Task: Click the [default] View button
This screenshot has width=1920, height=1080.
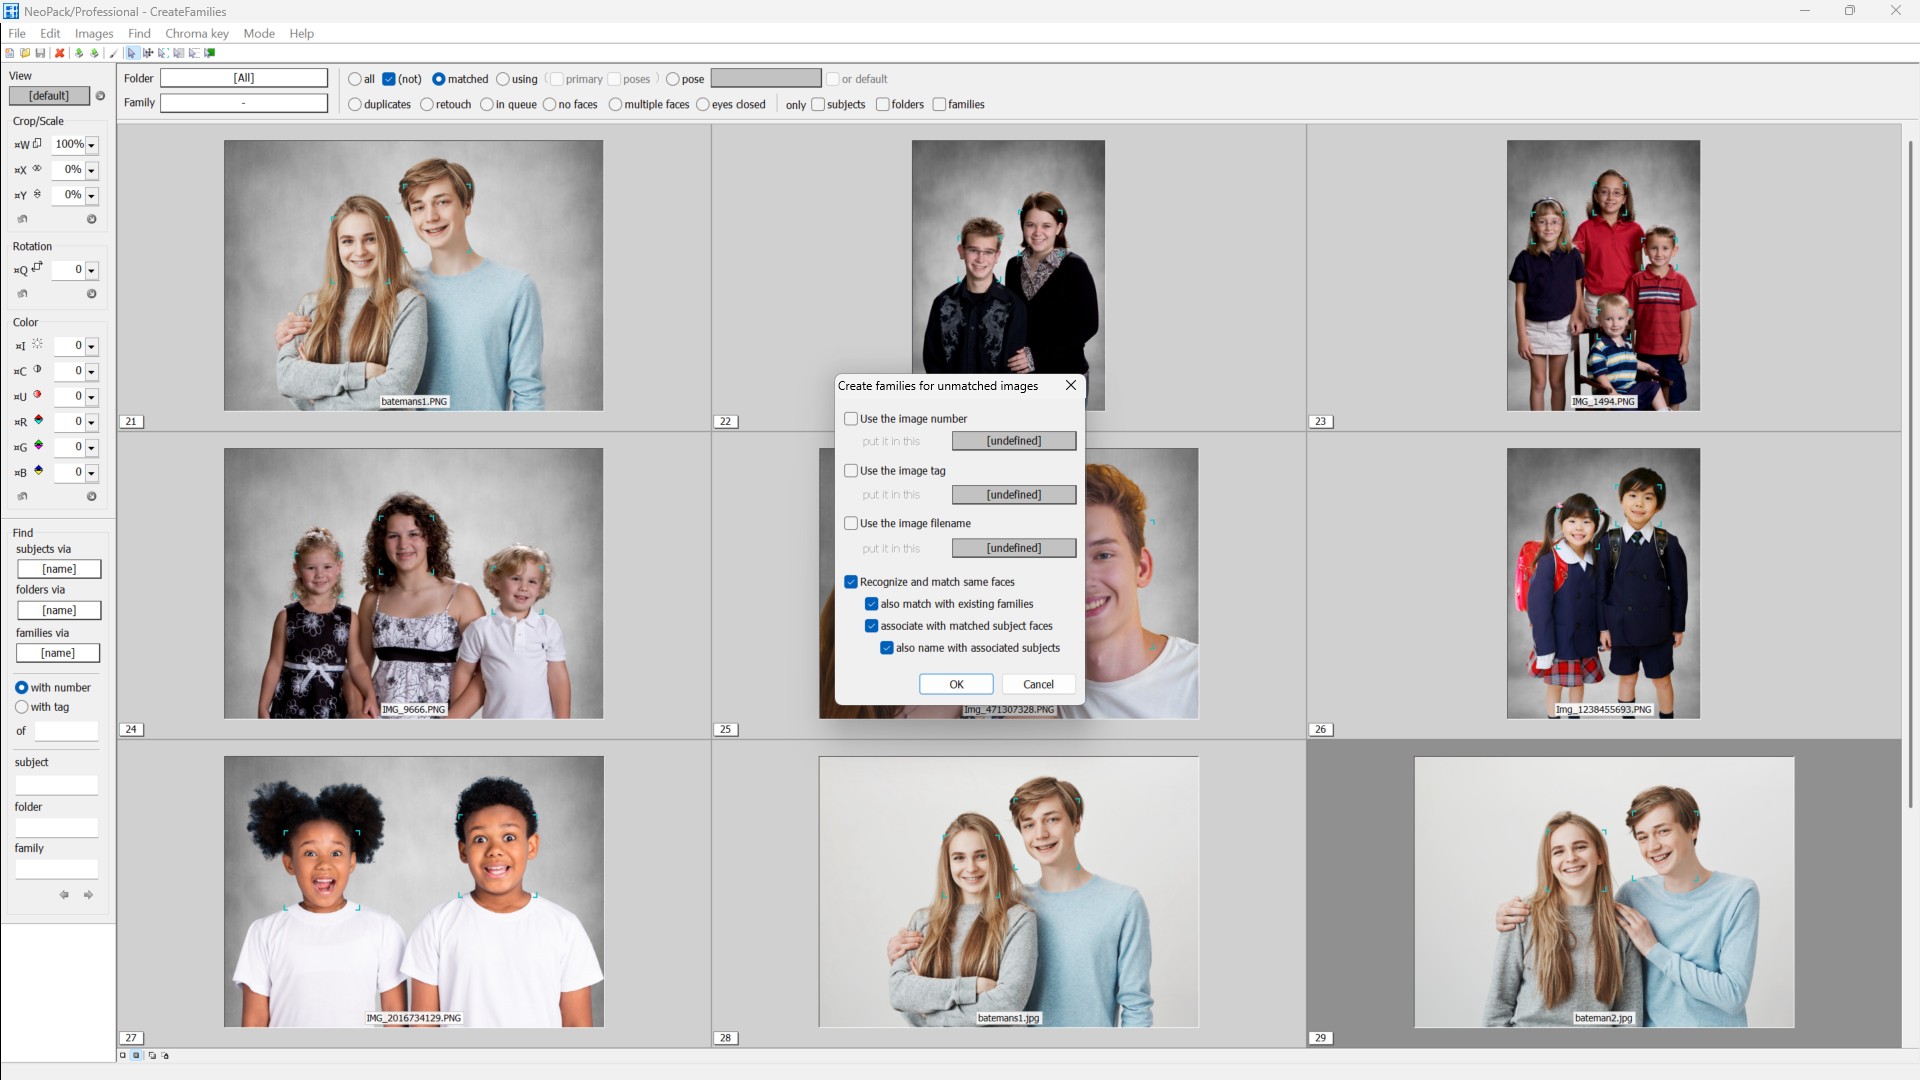Action: [x=49, y=96]
